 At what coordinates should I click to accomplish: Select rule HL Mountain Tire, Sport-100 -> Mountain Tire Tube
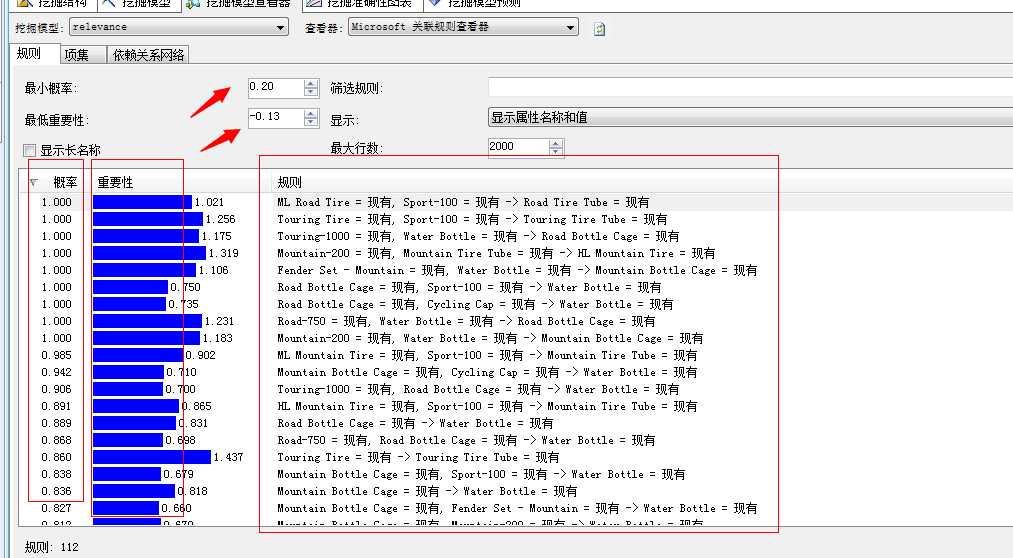(487, 406)
